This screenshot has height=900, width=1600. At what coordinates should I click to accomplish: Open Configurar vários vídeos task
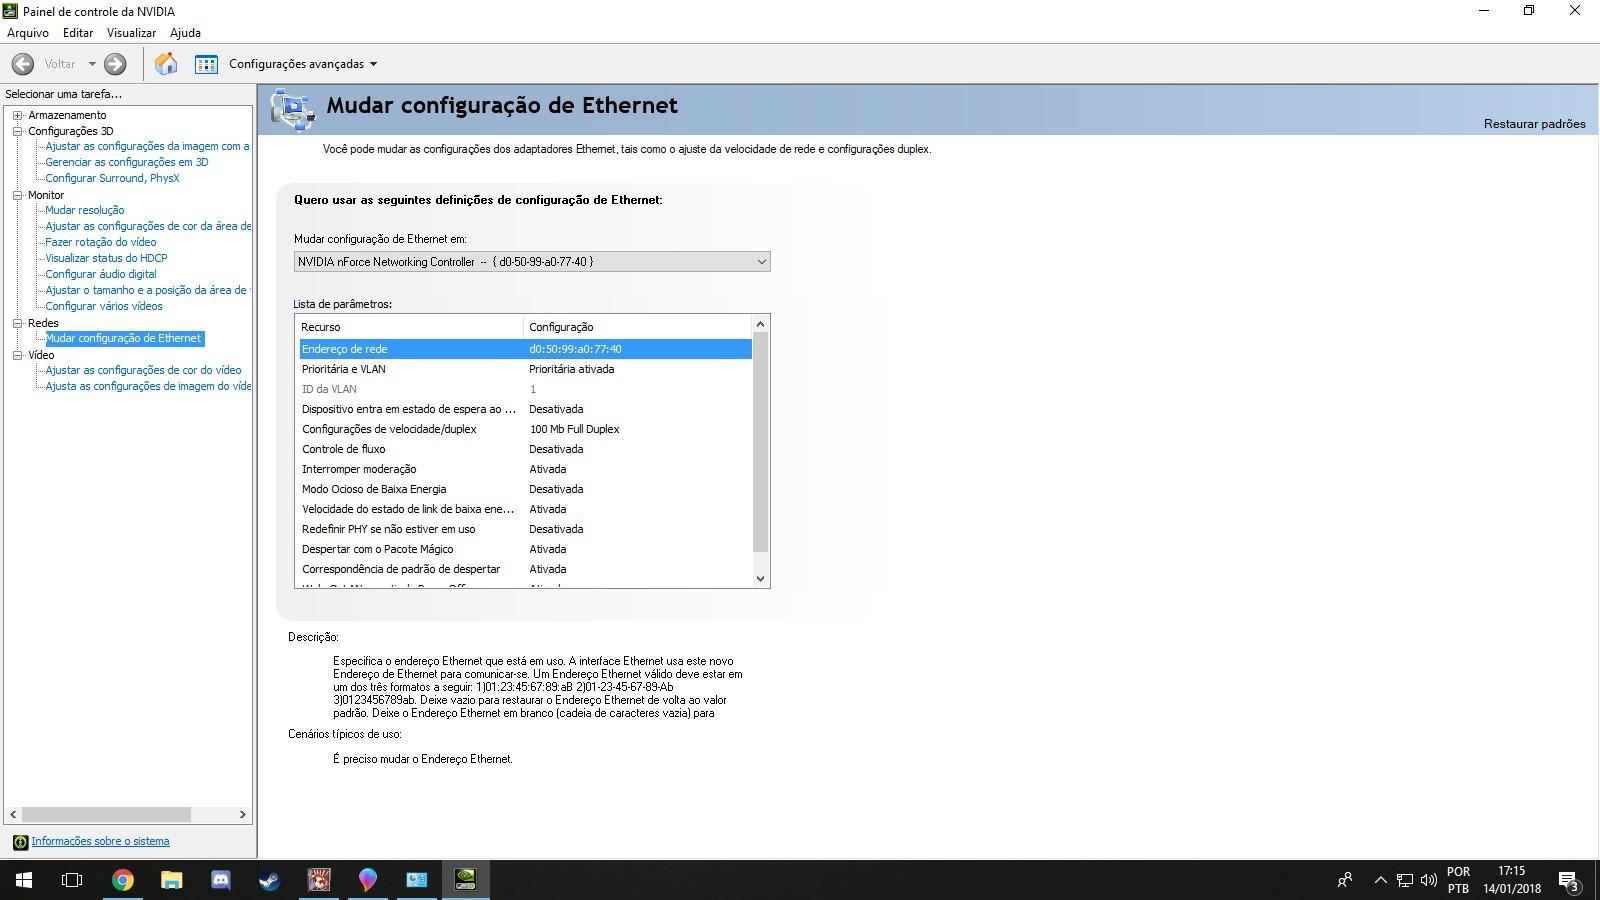(104, 306)
